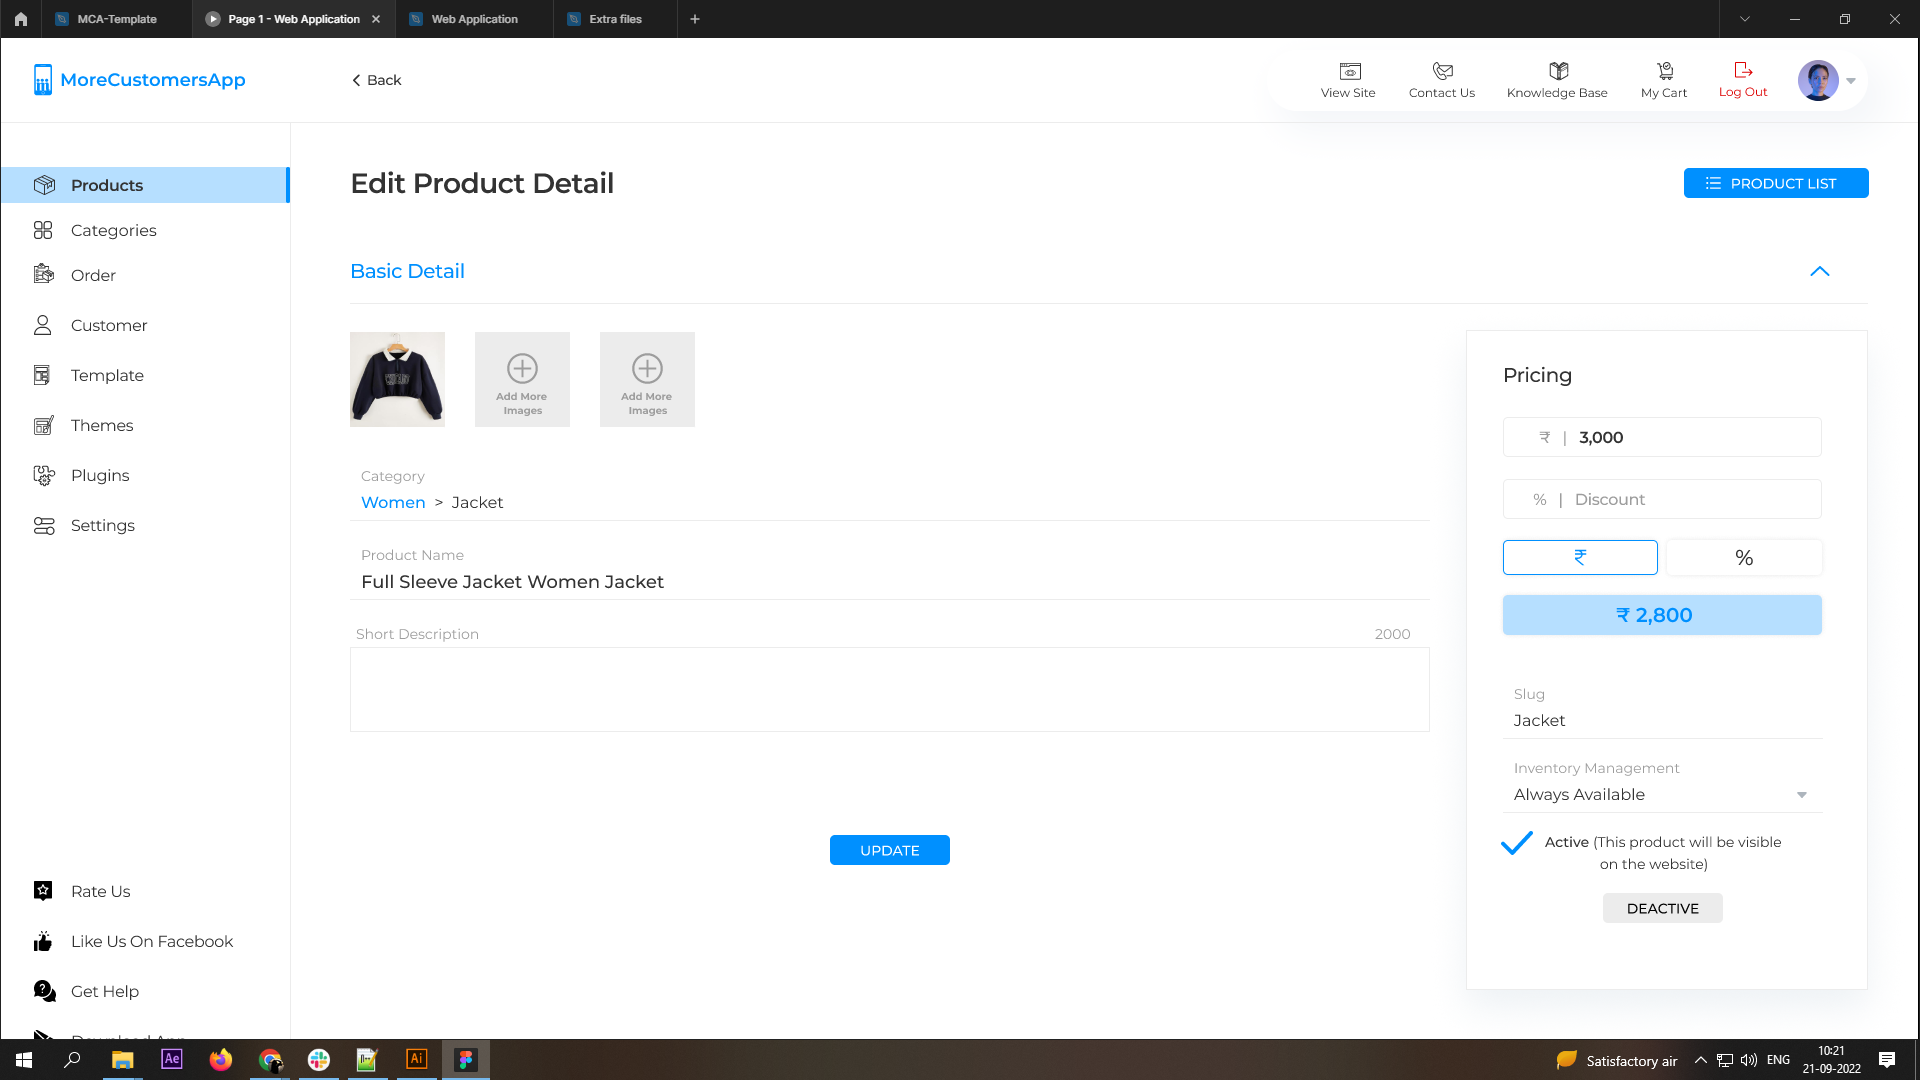Collapse the Basic Detail section

(x=1819, y=271)
